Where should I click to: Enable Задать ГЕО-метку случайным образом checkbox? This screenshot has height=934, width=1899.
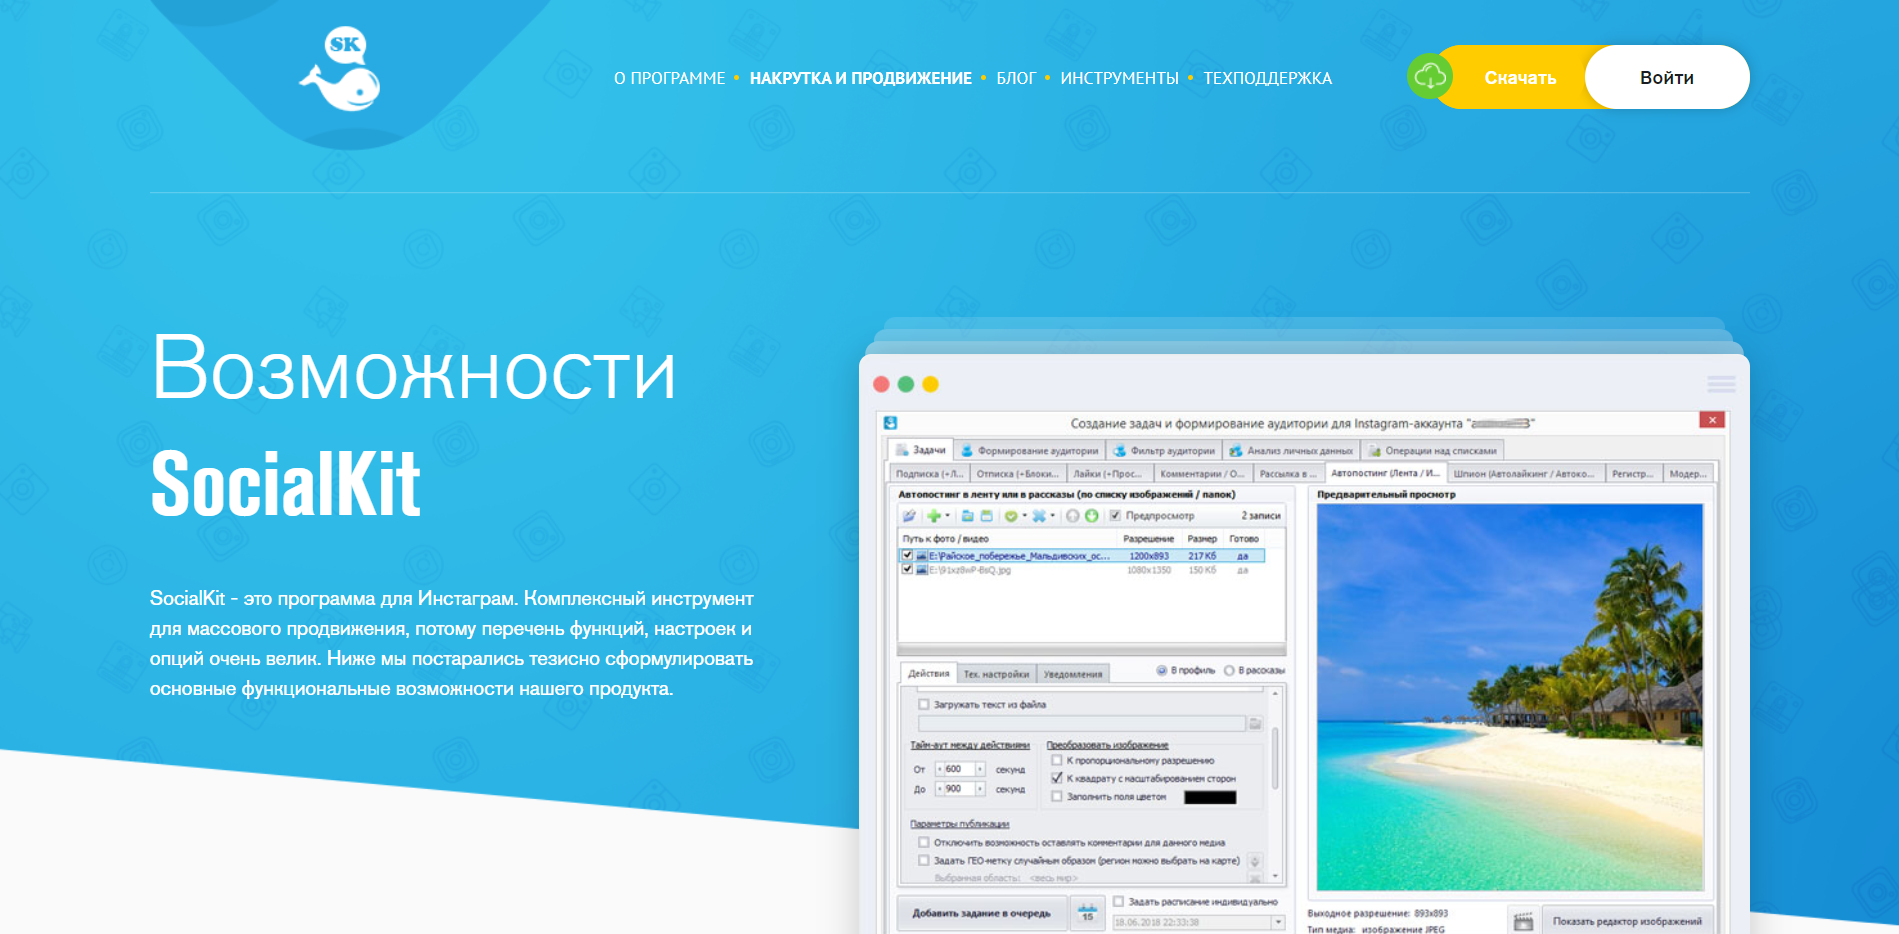[924, 860]
